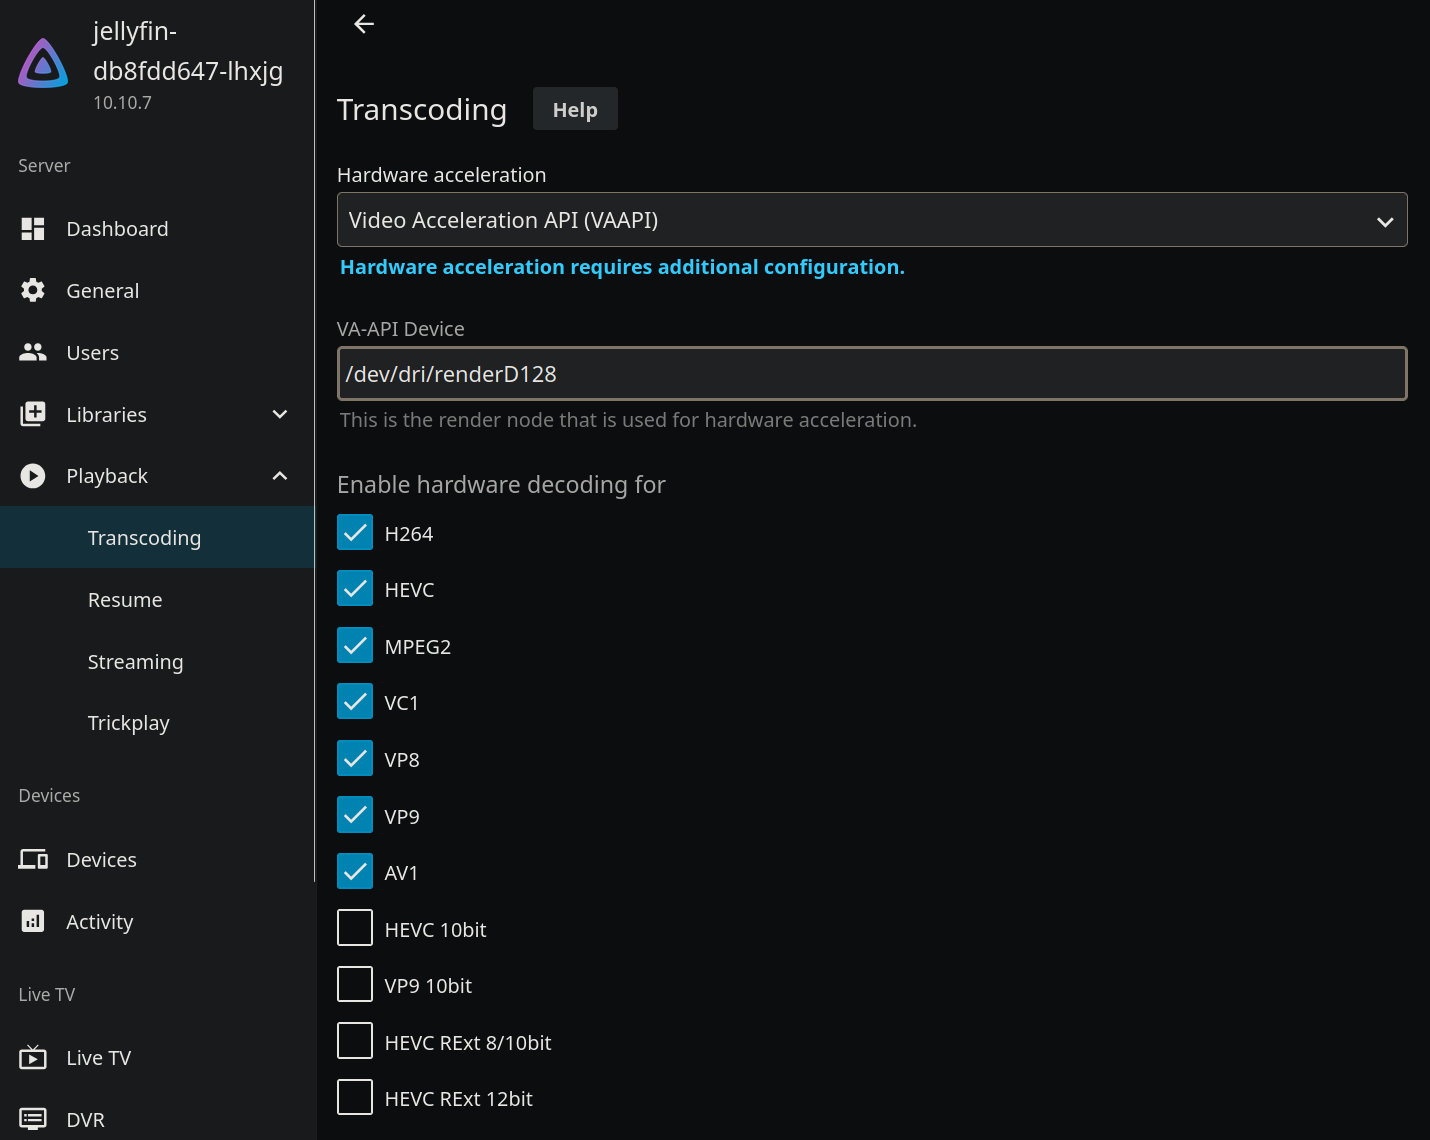Click the Jellyfin logo icon
The height and width of the screenshot is (1140, 1430).
point(43,64)
